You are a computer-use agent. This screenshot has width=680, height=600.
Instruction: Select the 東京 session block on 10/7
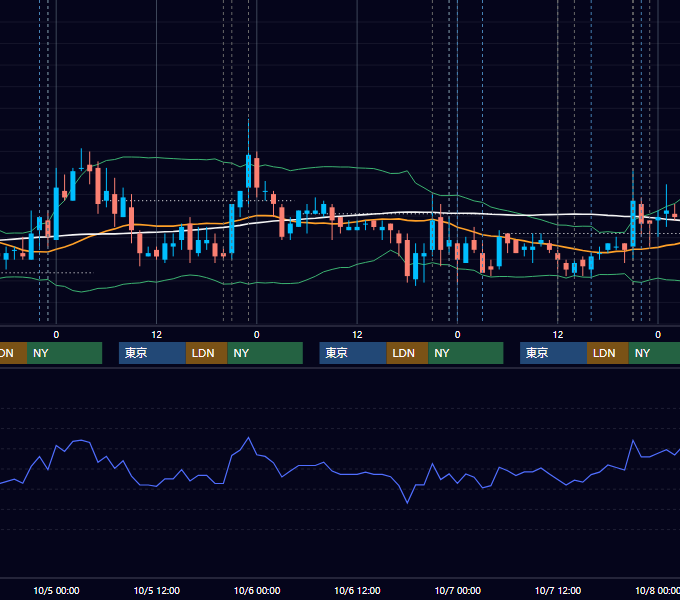554,353
